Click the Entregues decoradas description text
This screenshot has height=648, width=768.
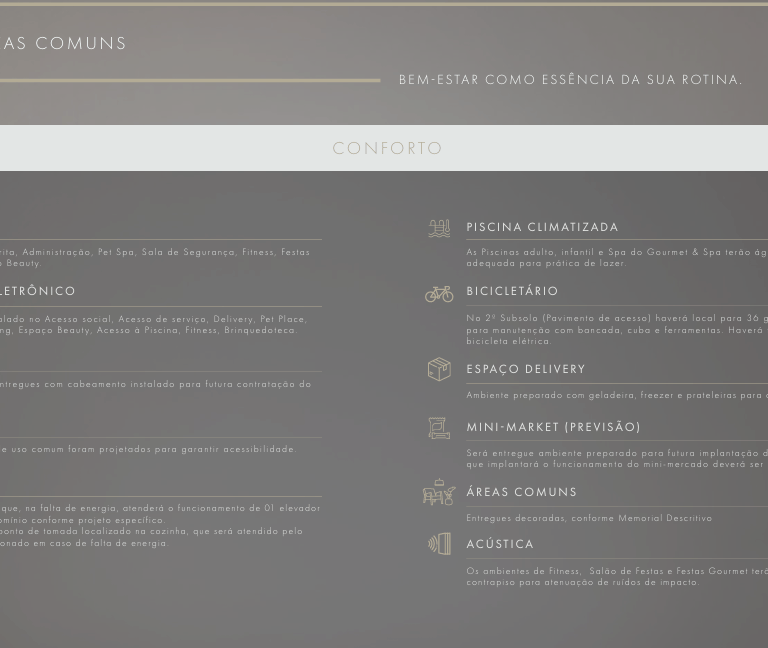click(589, 518)
